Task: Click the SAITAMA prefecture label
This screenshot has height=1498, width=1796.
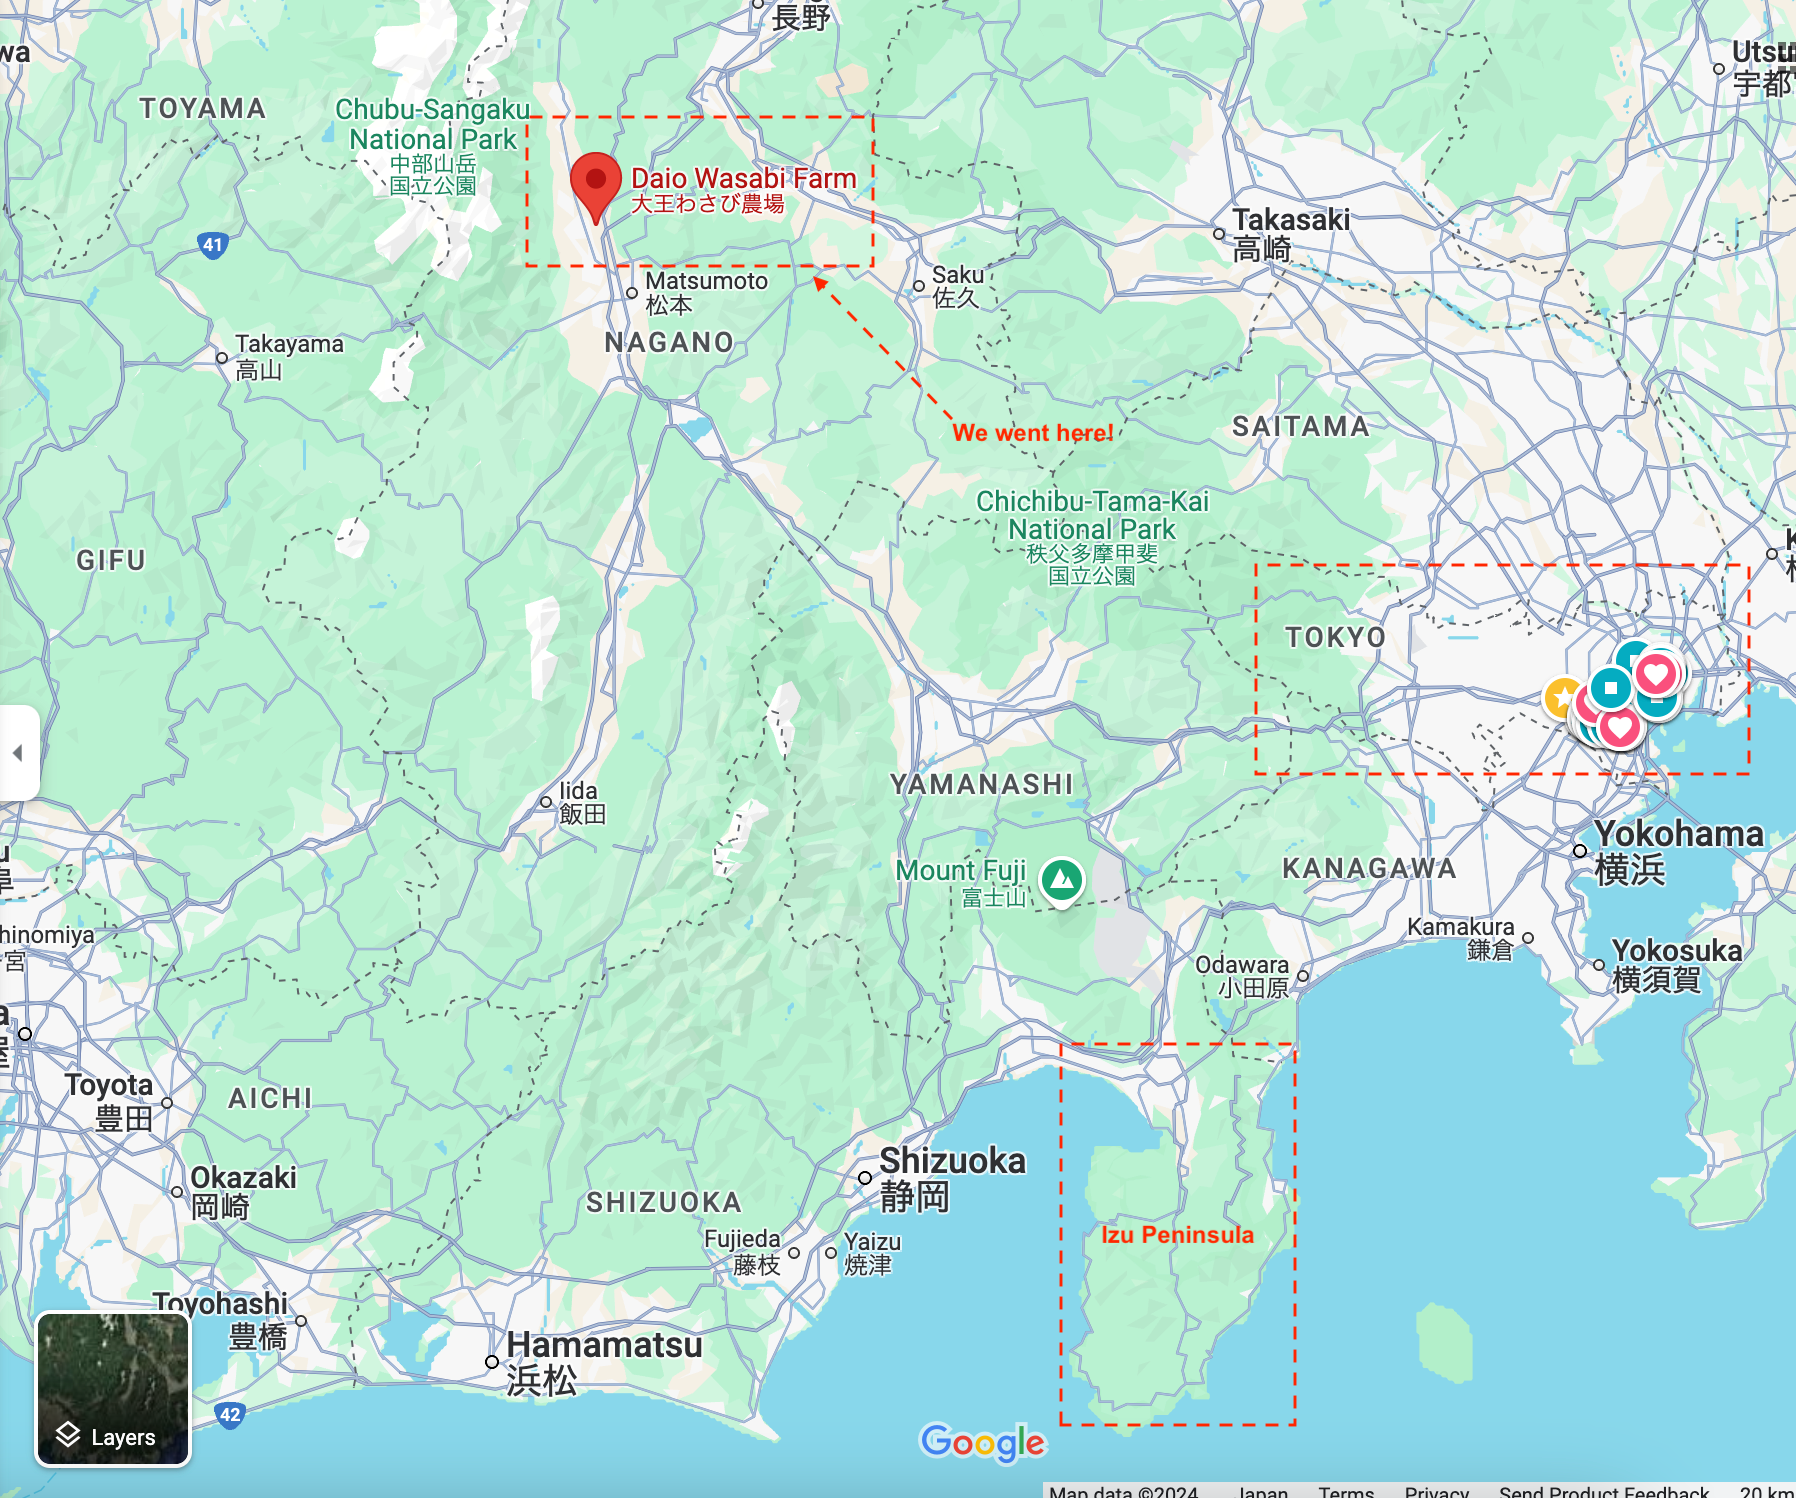Action: 1300,427
